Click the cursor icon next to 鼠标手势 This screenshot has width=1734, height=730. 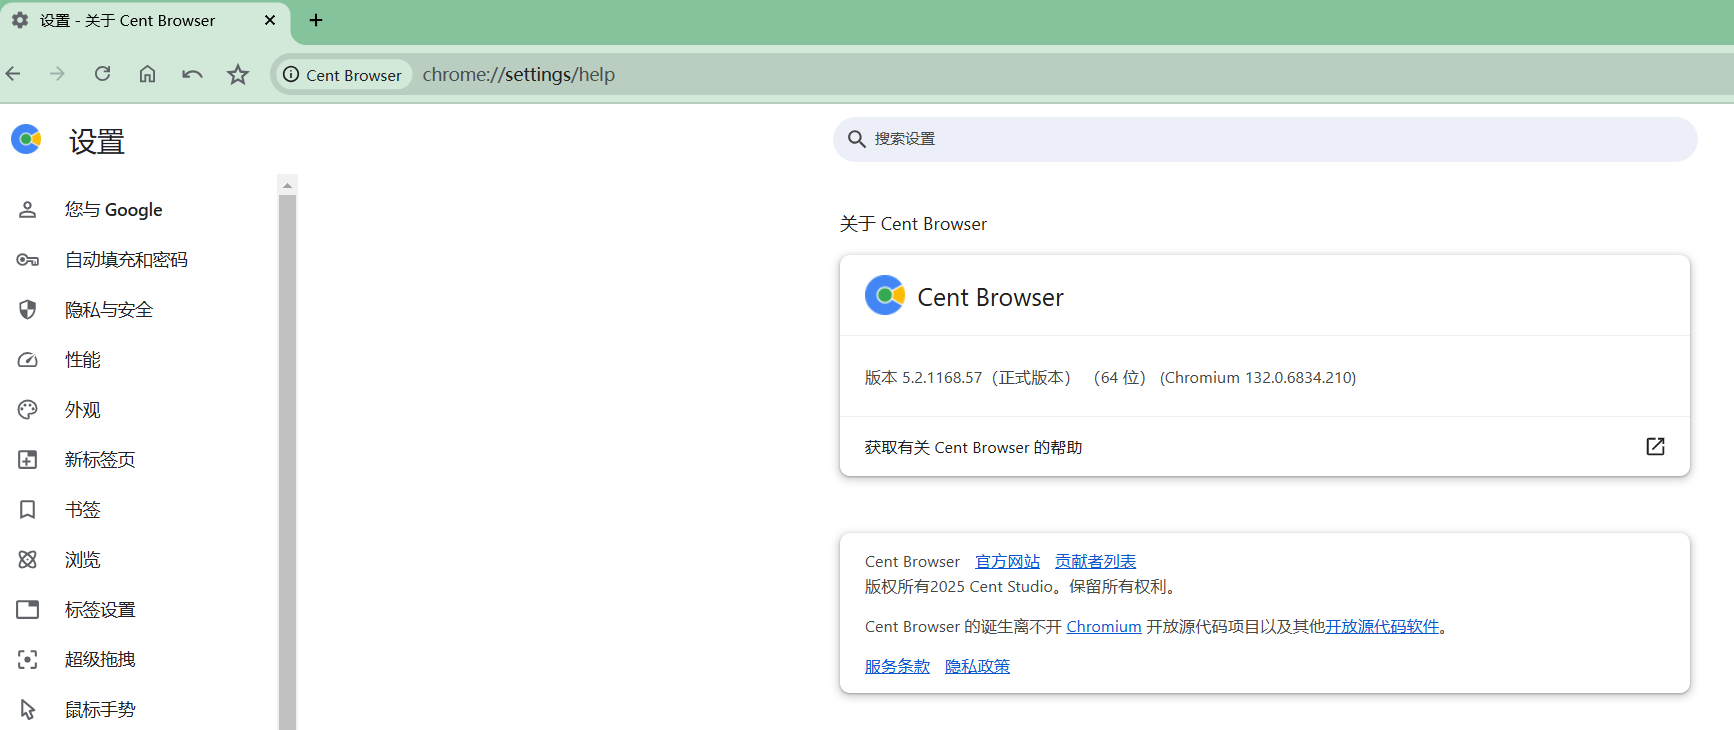[x=28, y=710]
